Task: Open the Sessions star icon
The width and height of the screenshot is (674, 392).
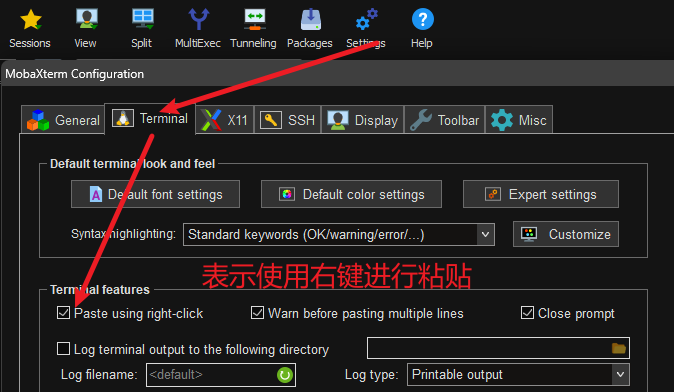Action: pyautogui.click(x=30, y=20)
